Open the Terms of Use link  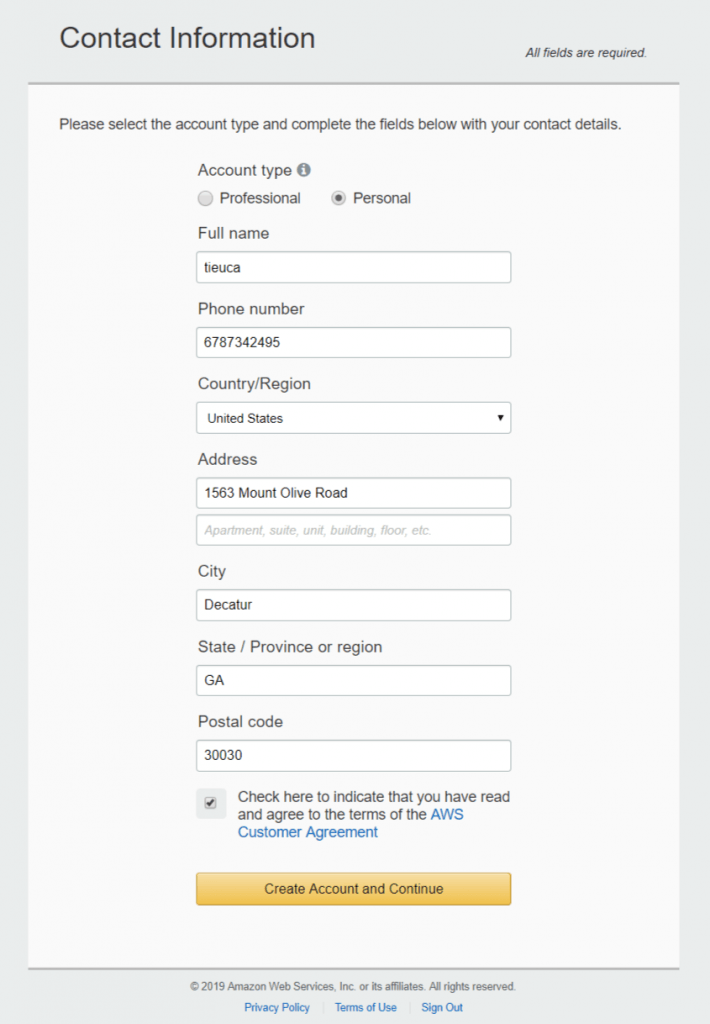(x=366, y=1007)
